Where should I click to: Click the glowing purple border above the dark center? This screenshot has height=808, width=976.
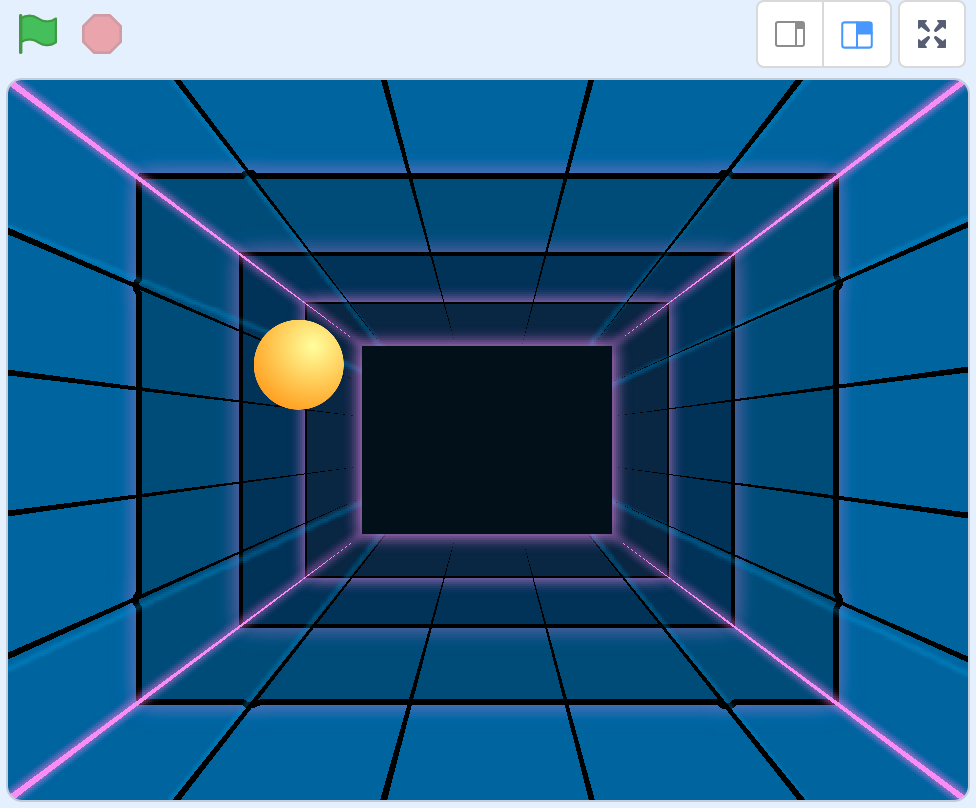(487, 343)
